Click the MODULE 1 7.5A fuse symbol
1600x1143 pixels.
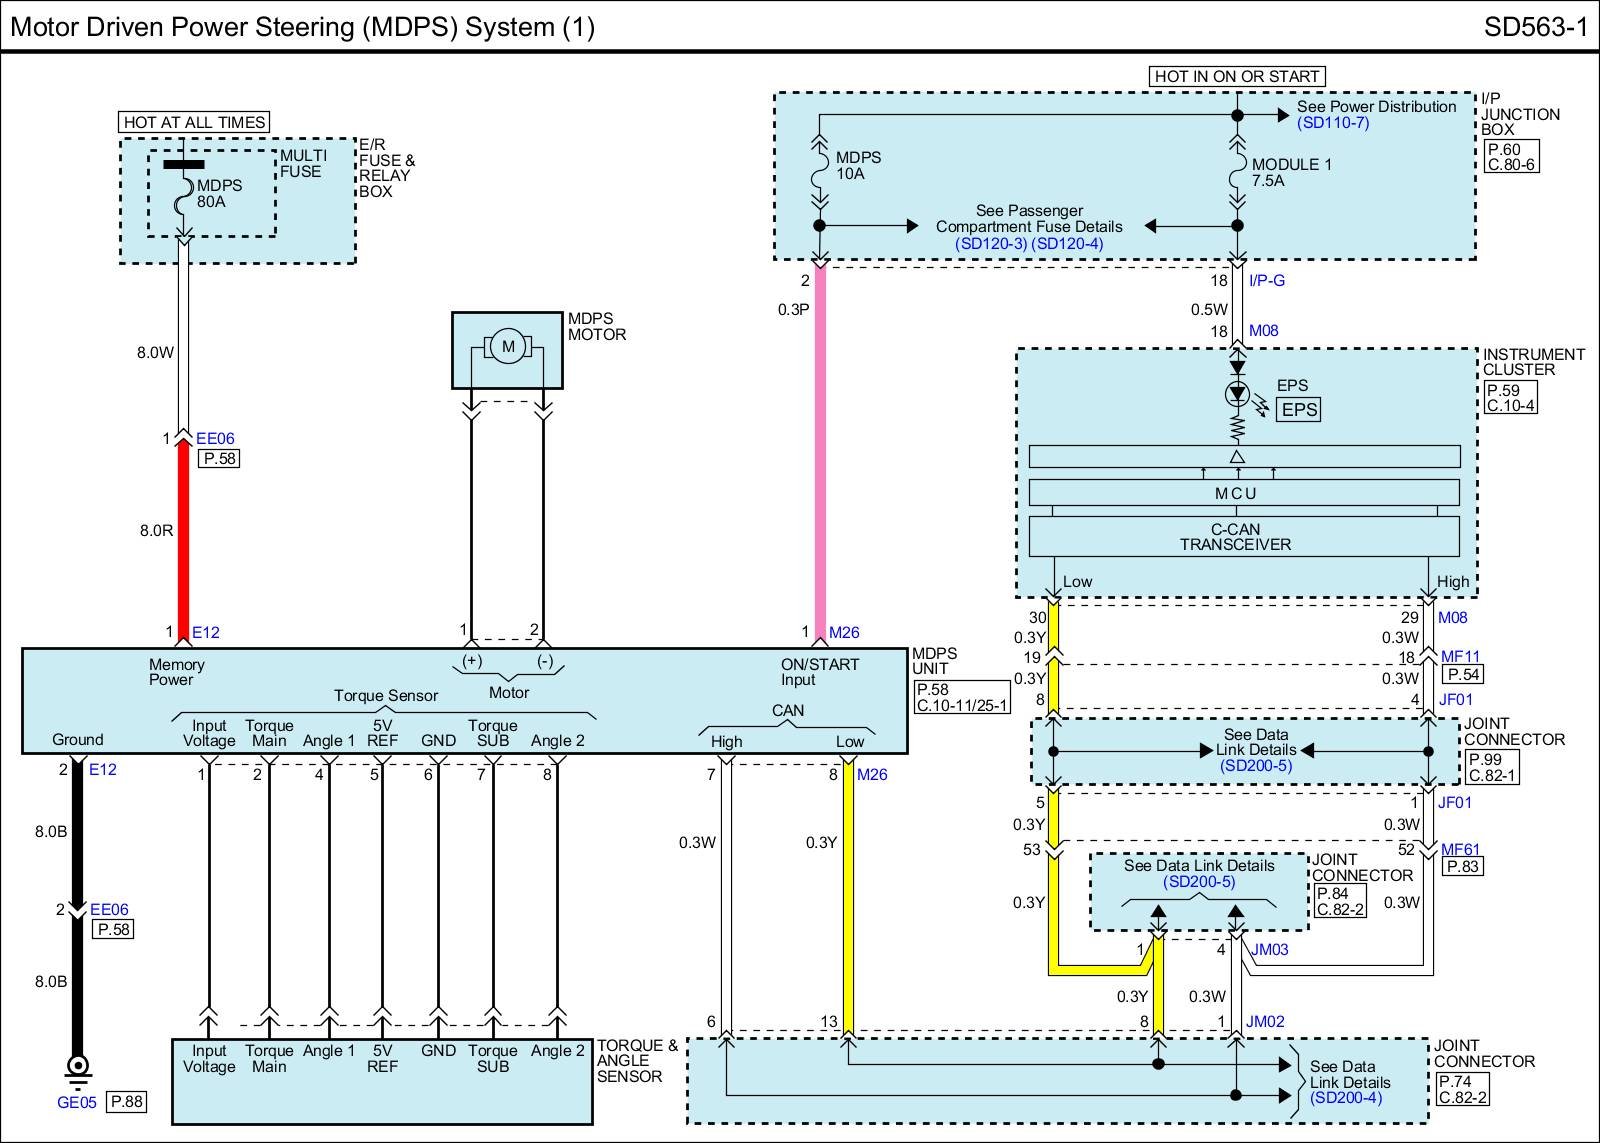click(1237, 171)
